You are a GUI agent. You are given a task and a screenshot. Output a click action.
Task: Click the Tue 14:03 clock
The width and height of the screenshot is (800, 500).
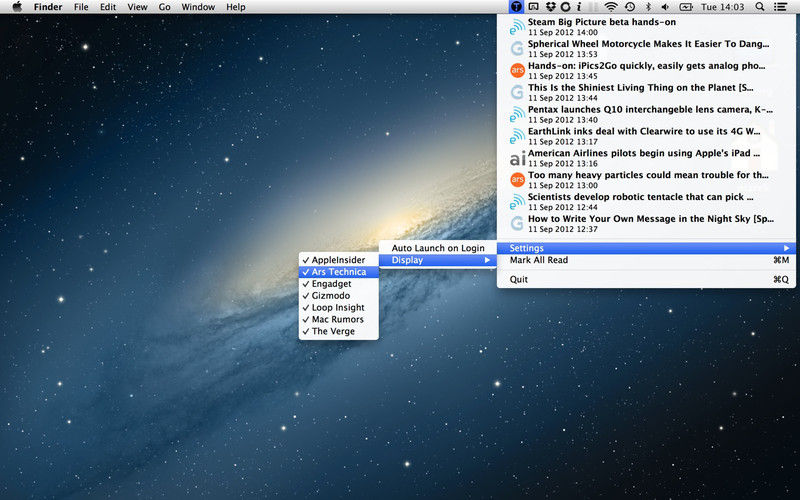(x=722, y=7)
